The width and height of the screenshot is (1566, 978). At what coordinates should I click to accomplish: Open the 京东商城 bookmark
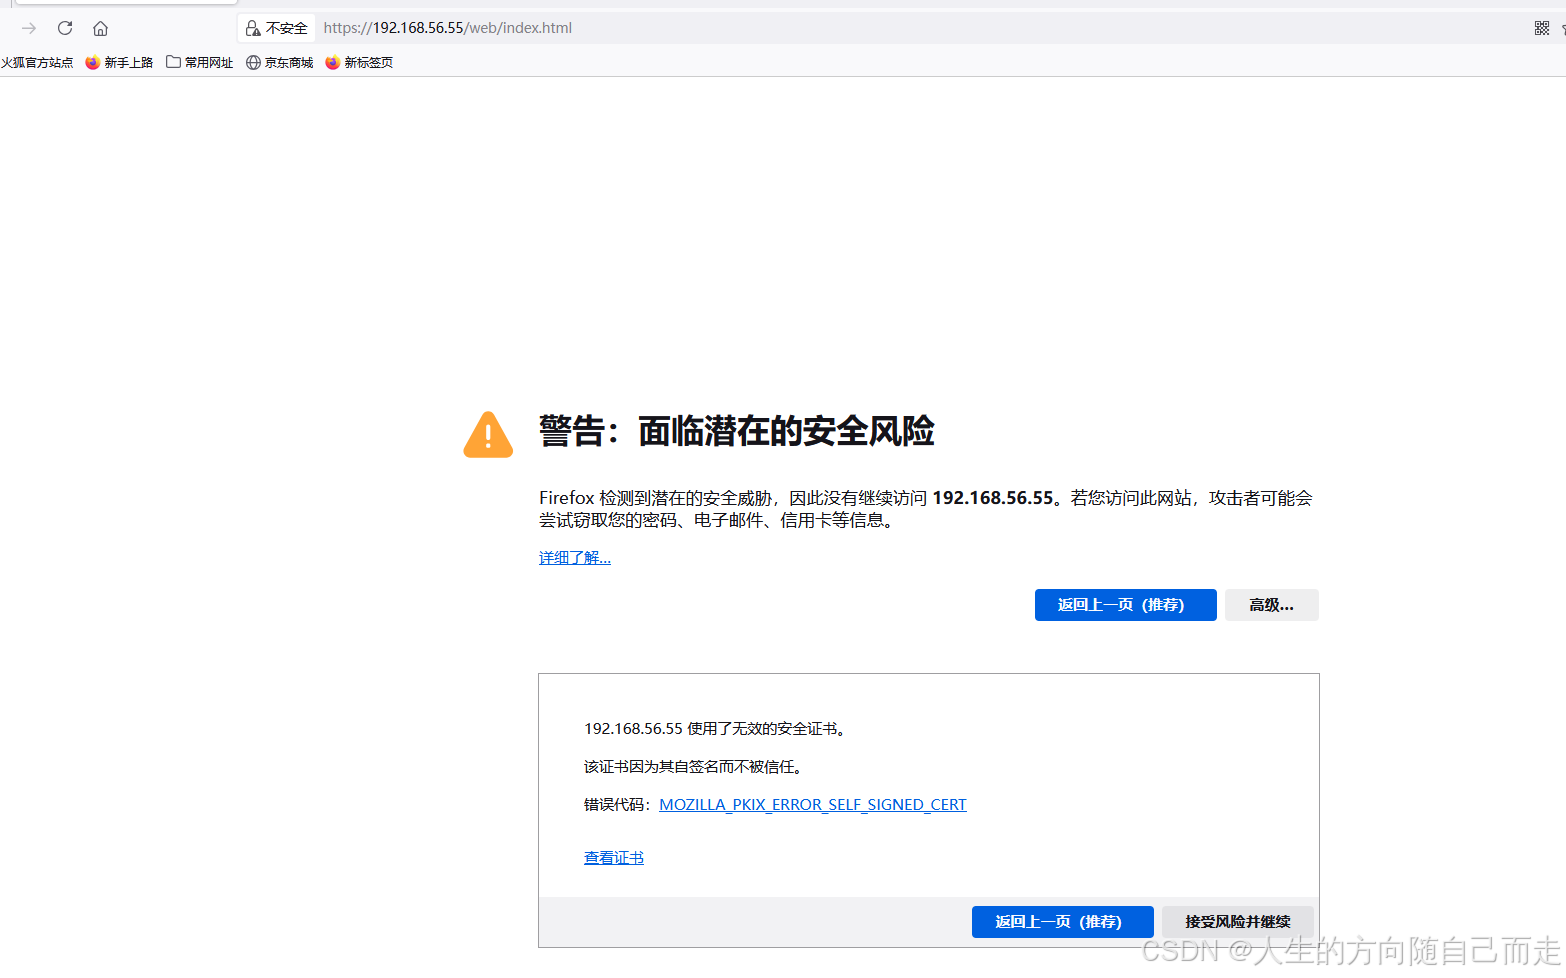(279, 62)
